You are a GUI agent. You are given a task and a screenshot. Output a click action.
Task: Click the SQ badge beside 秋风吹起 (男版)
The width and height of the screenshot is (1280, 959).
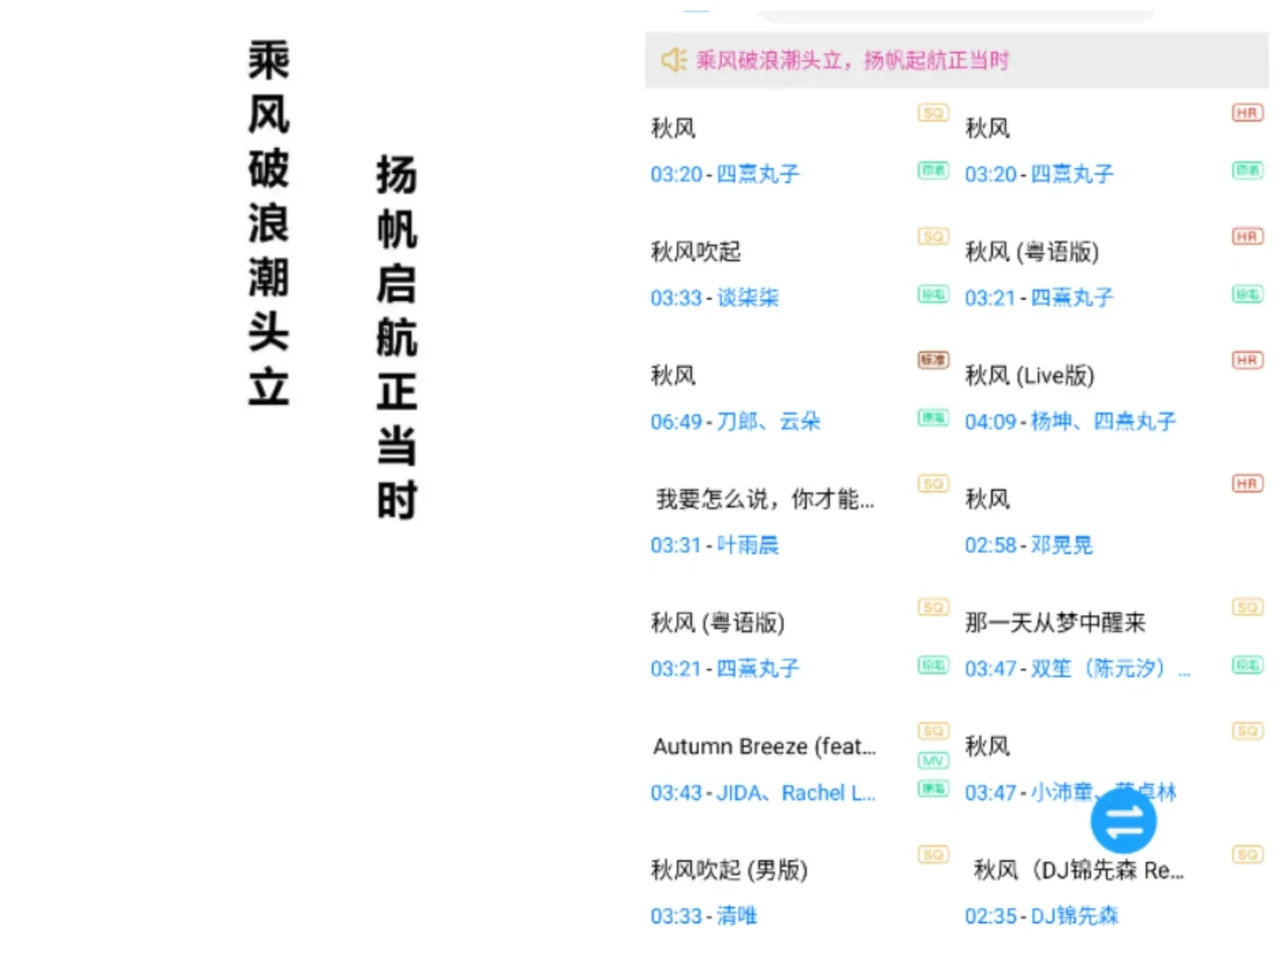(932, 855)
